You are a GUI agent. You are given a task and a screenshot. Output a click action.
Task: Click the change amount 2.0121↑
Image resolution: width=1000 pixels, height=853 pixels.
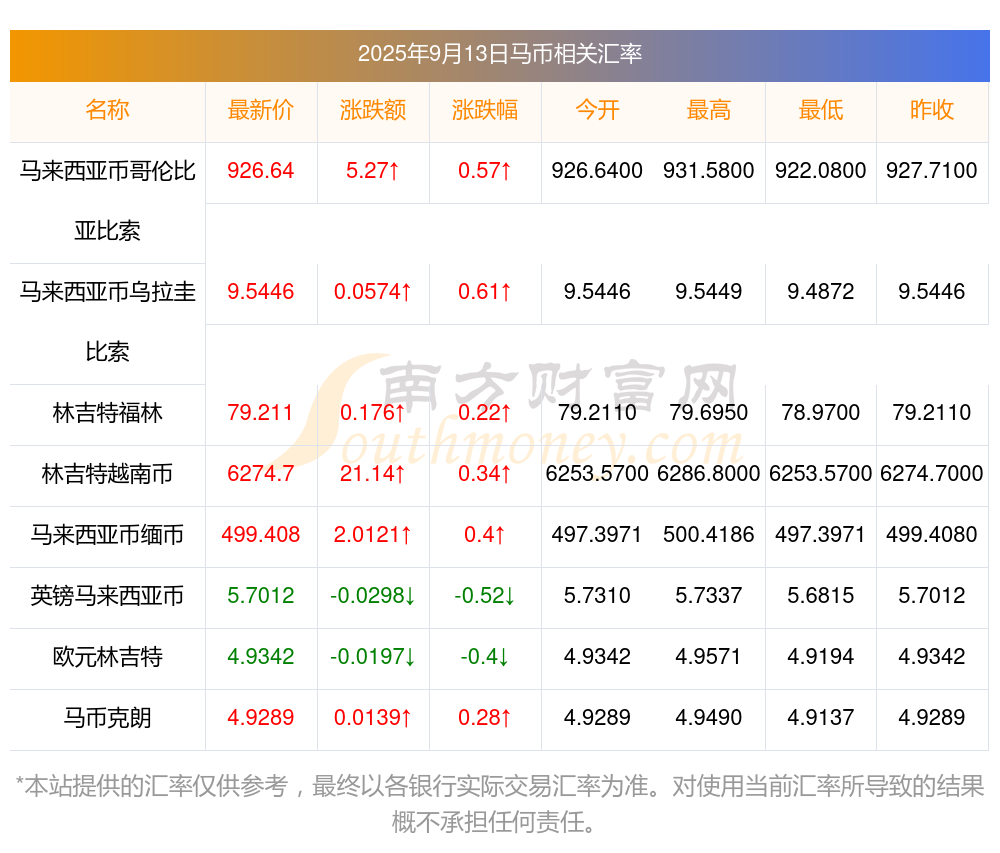(x=373, y=535)
